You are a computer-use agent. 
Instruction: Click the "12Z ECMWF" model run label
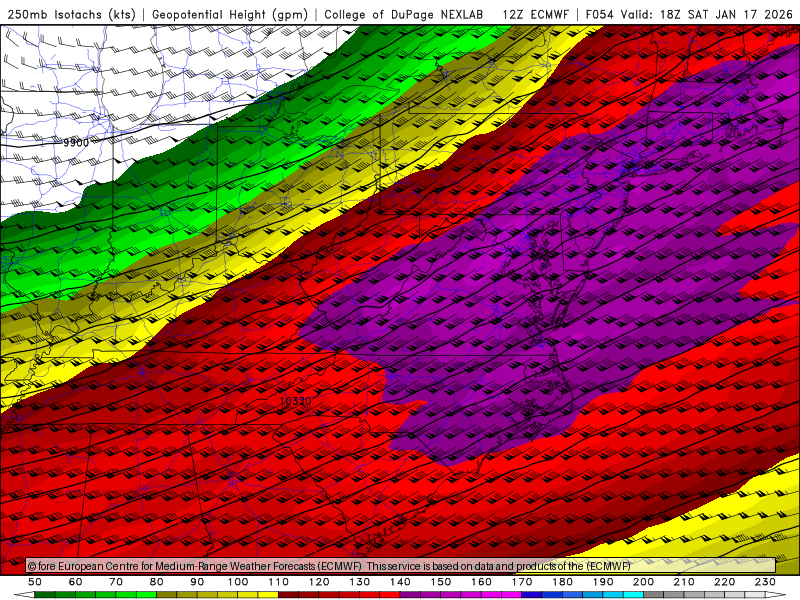click(535, 15)
